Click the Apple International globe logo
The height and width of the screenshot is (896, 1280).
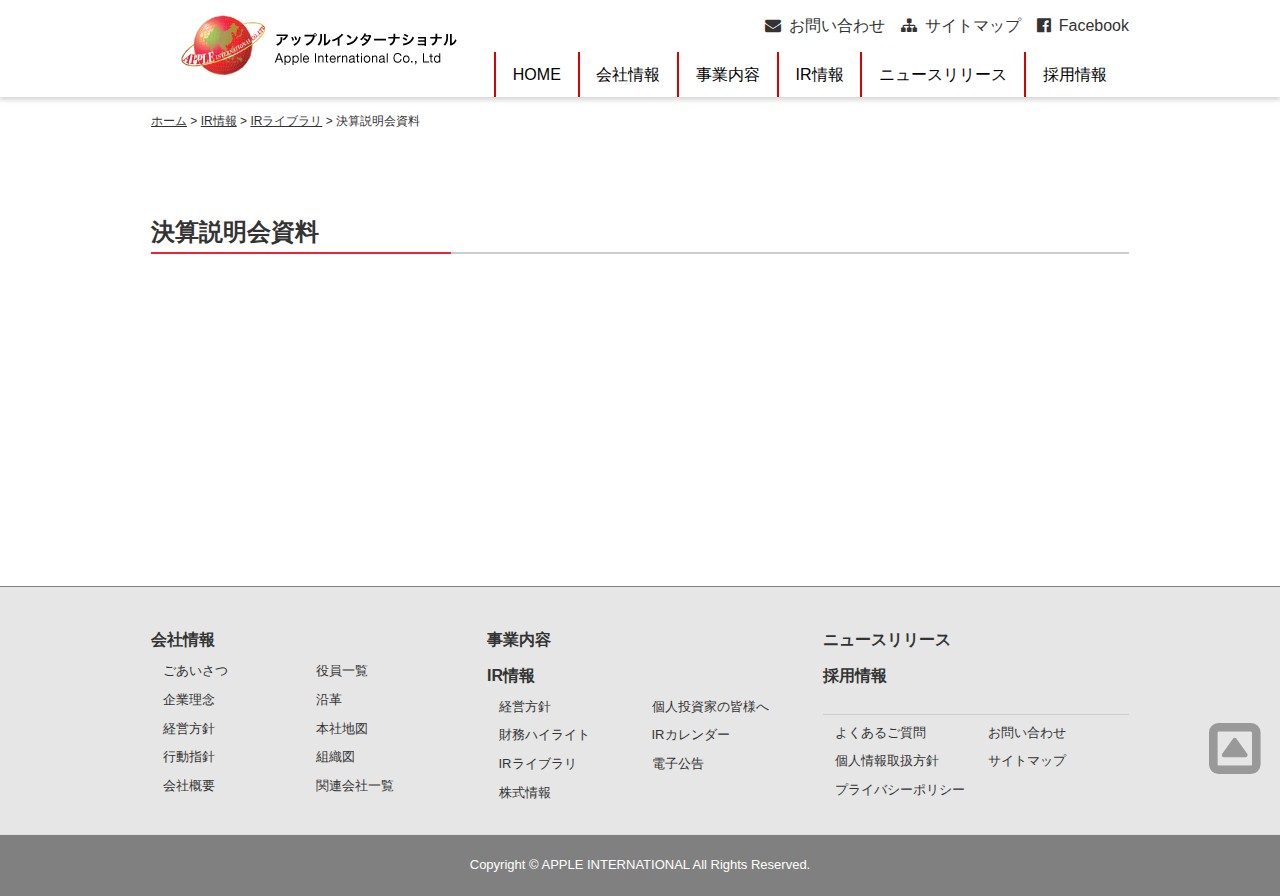click(223, 45)
